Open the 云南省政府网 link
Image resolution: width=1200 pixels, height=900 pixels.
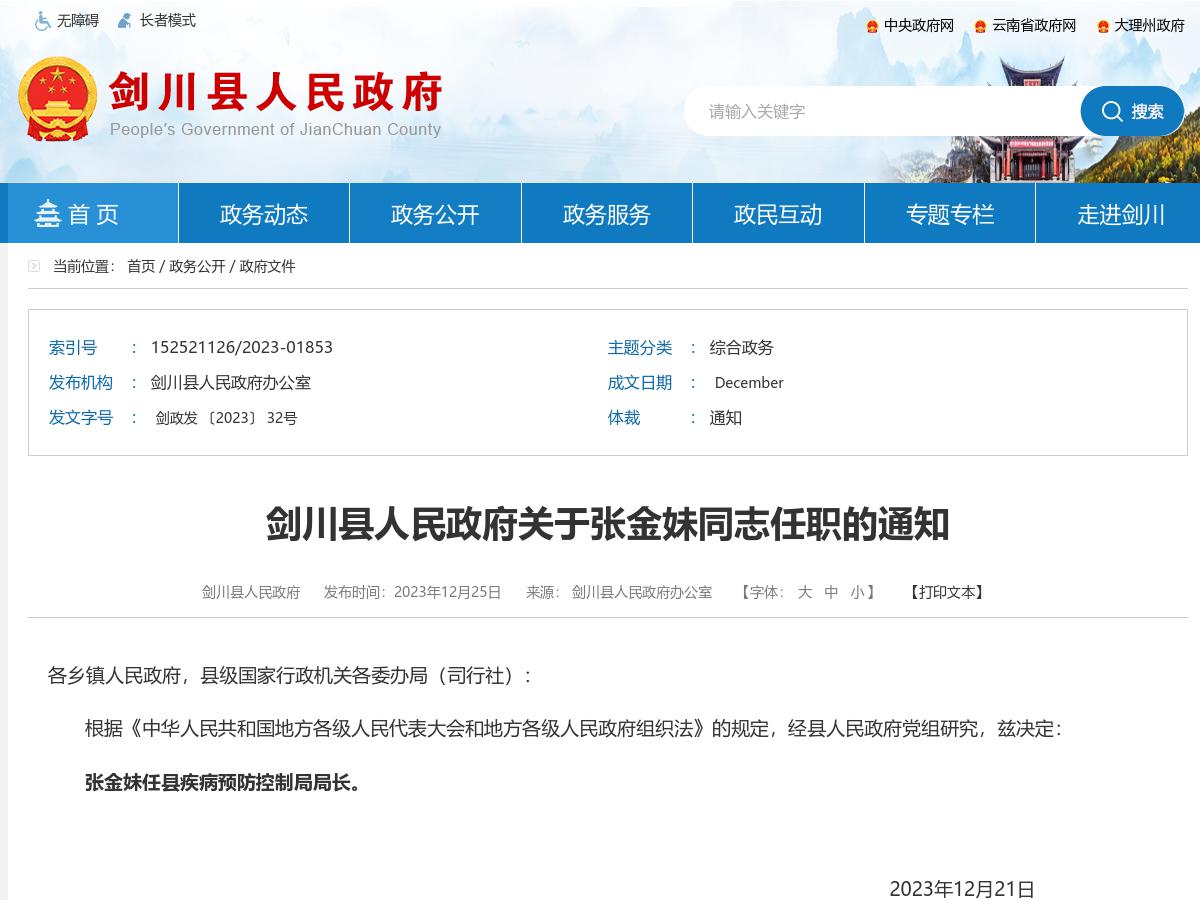click(1034, 26)
